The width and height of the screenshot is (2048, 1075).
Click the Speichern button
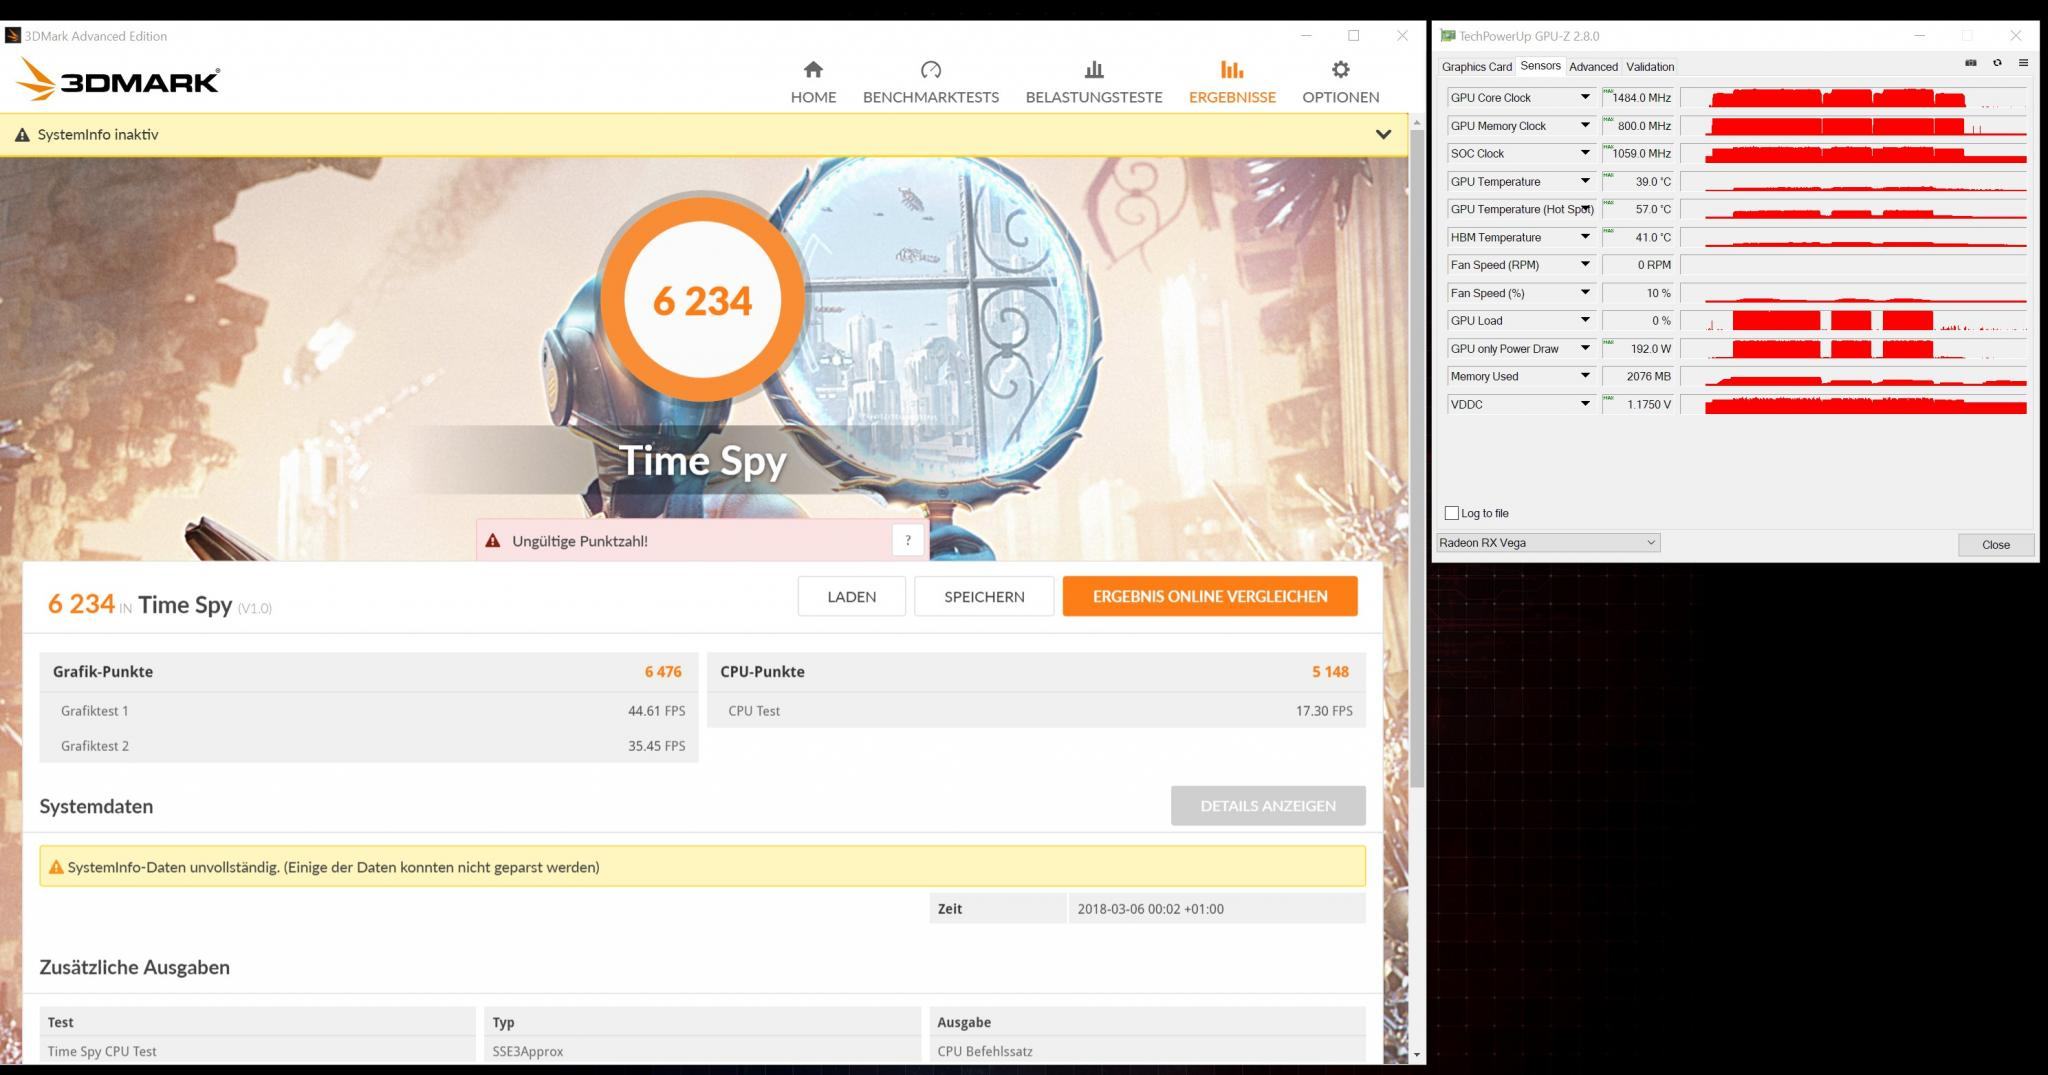(x=984, y=596)
